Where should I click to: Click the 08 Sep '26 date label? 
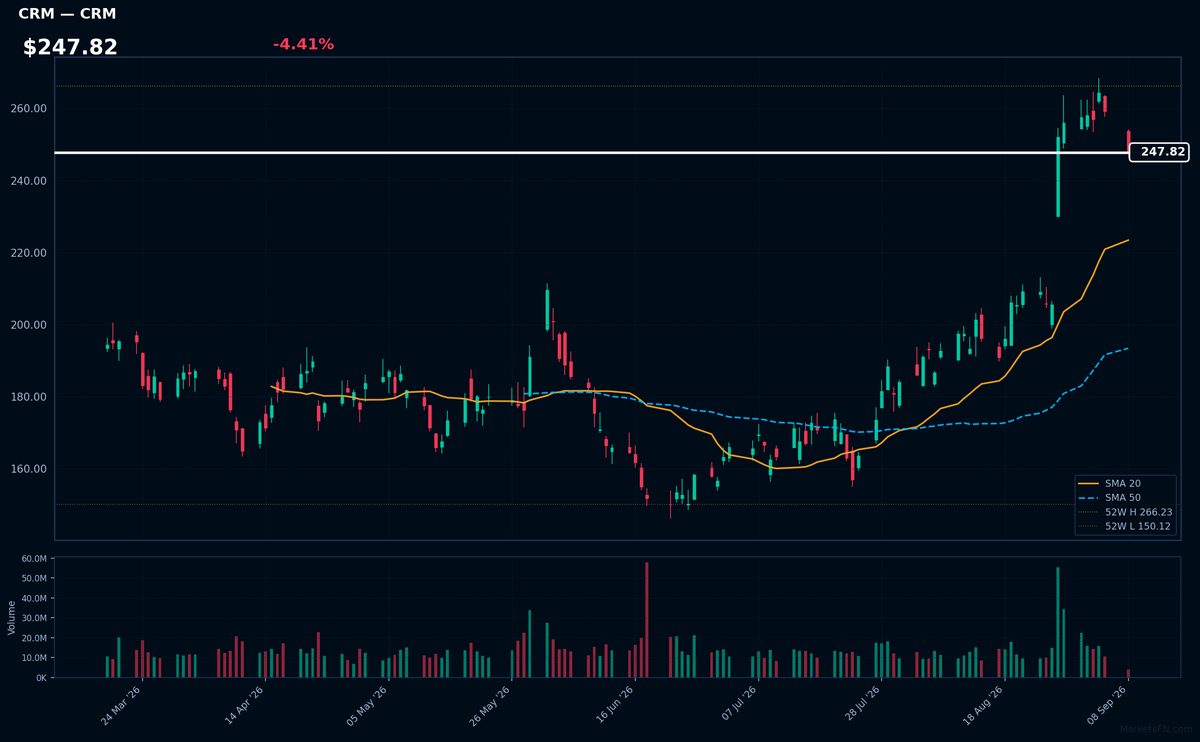point(1107,705)
